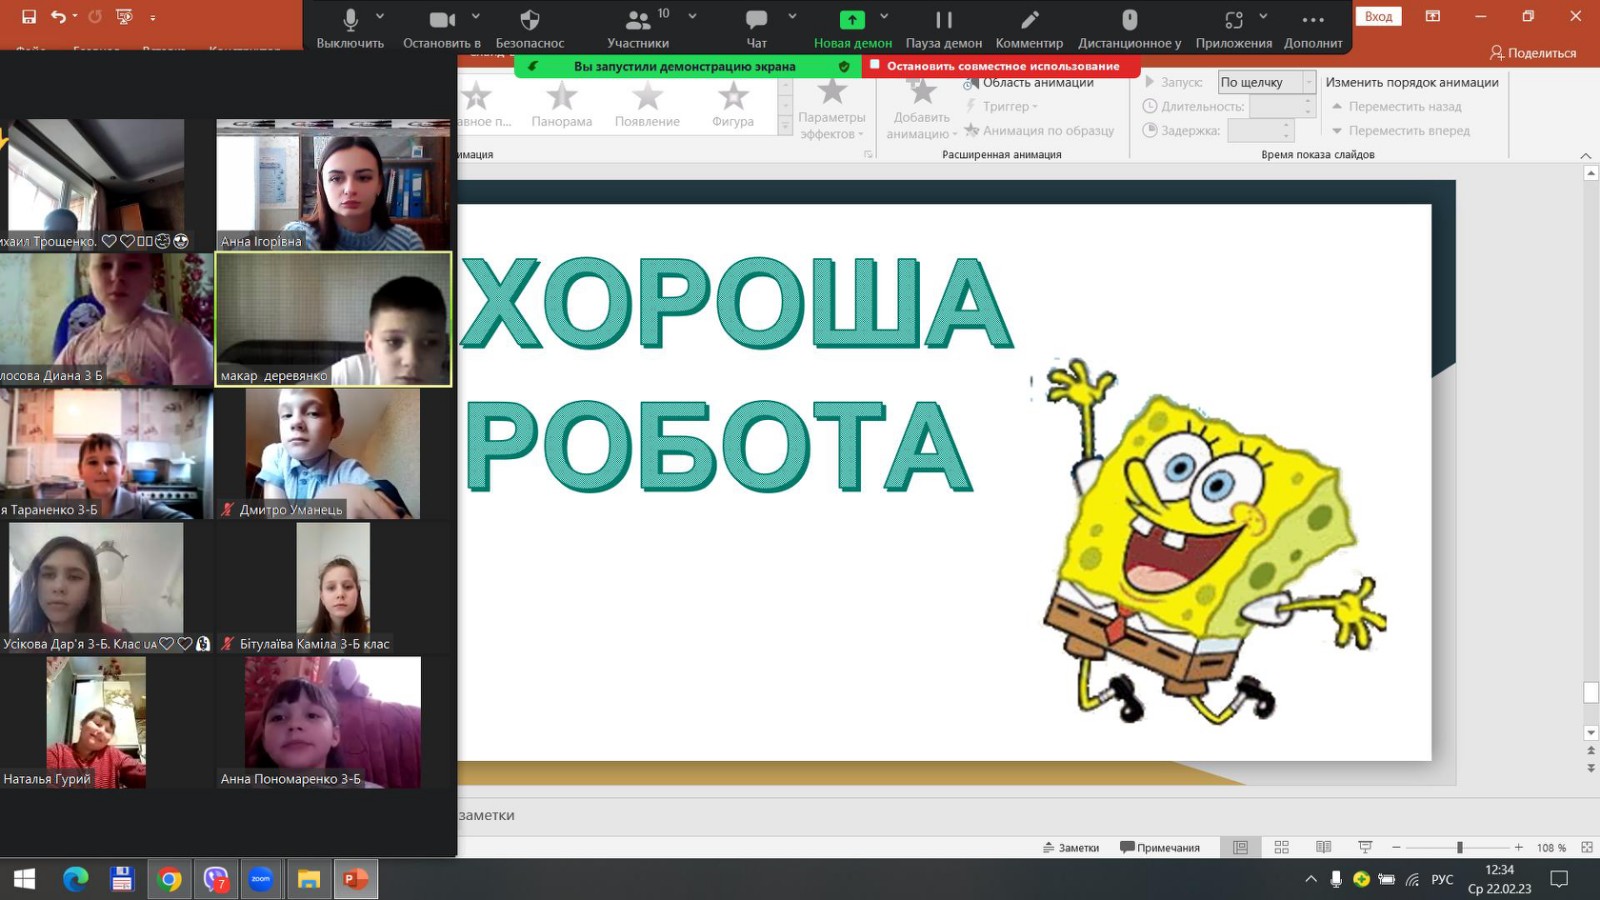Click Добавить анимацию button

click(921, 108)
